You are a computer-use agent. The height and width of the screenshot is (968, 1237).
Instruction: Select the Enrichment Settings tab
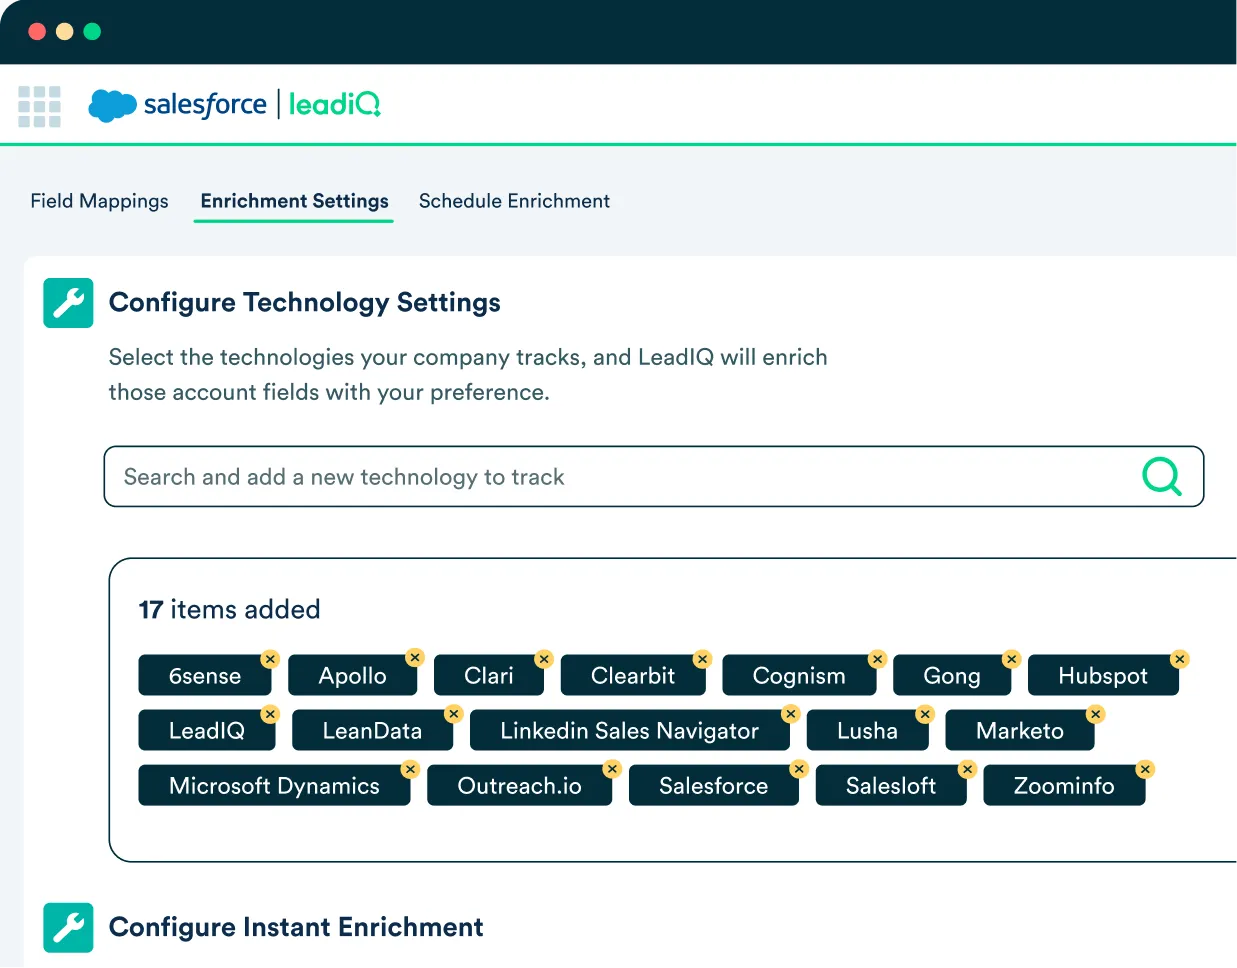click(294, 201)
